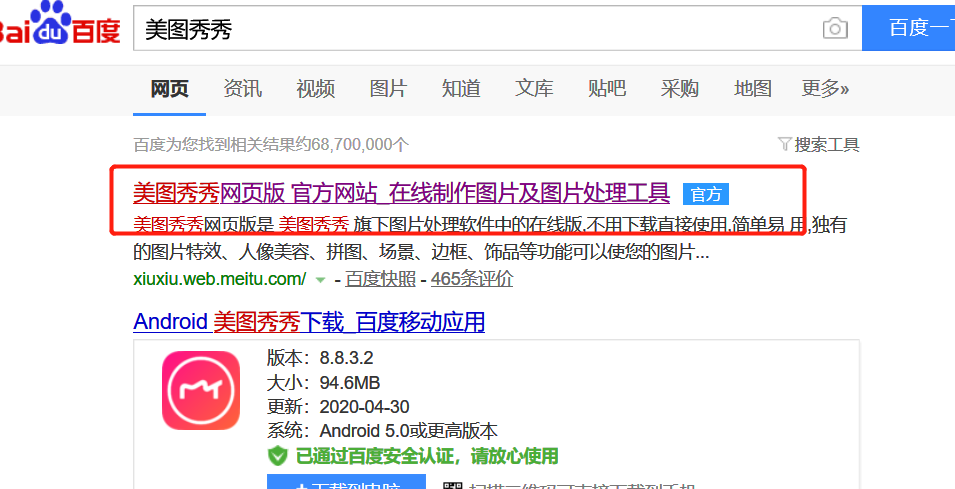Image resolution: width=955 pixels, height=489 pixels.
Task: Expand the 更多» menu
Action: coord(825,89)
